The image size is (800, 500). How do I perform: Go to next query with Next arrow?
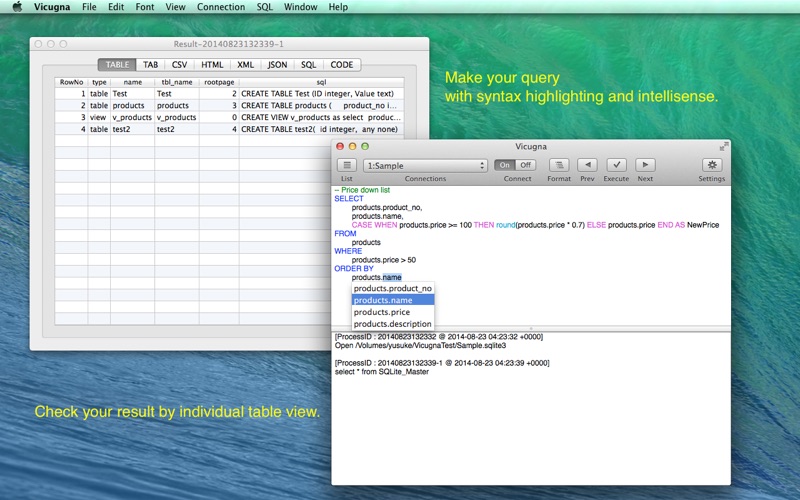[645, 165]
